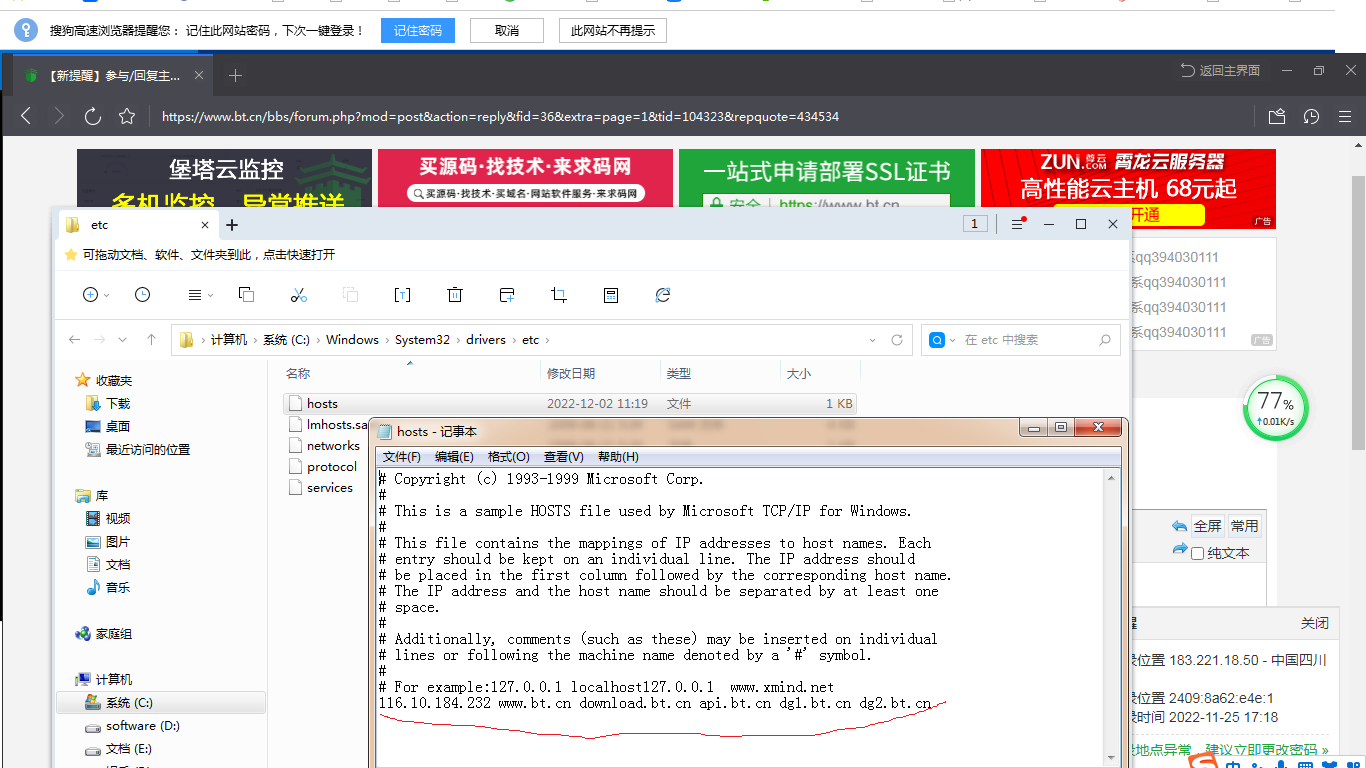Click 全屏 button in forum editor
The image size is (1366, 768).
tap(1207, 526)
